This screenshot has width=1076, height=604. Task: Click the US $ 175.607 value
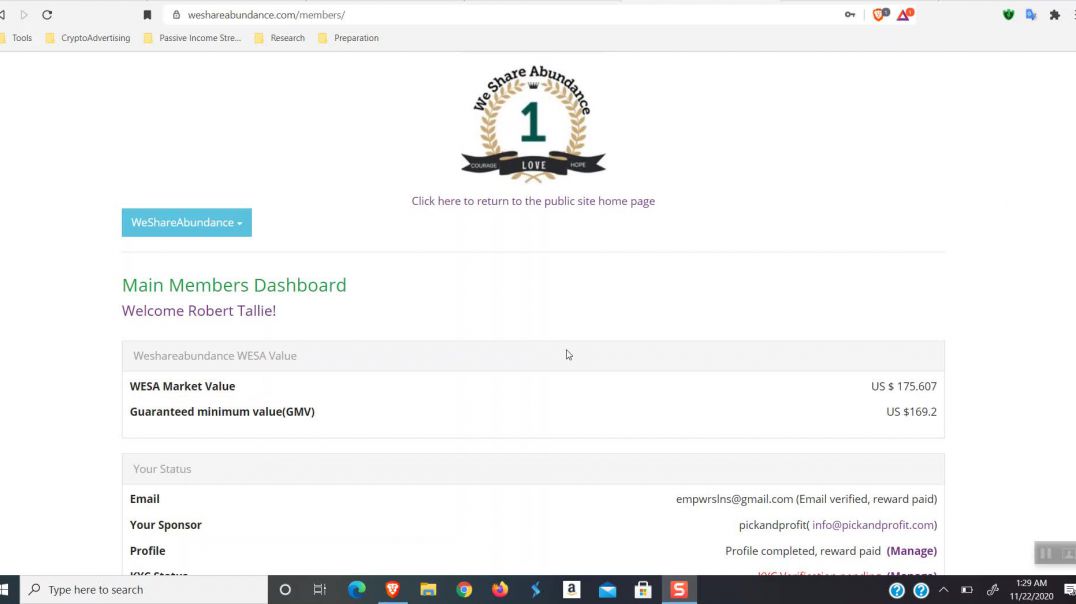tap(904, 386)
